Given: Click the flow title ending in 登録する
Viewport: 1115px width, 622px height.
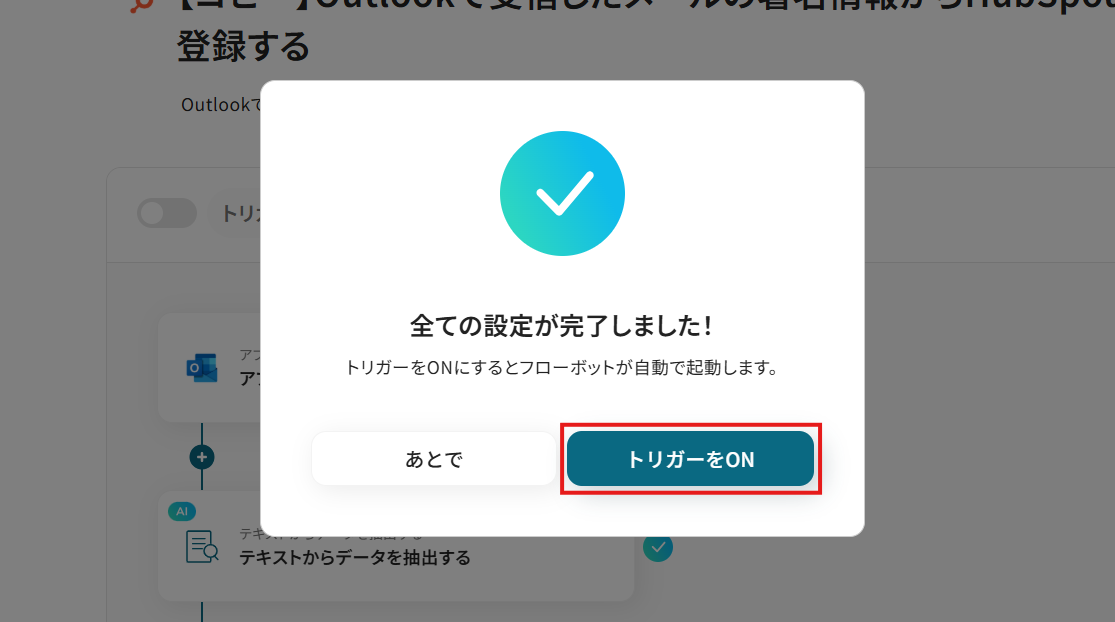Looking at the screenshot, I should (x=243, y=47).
